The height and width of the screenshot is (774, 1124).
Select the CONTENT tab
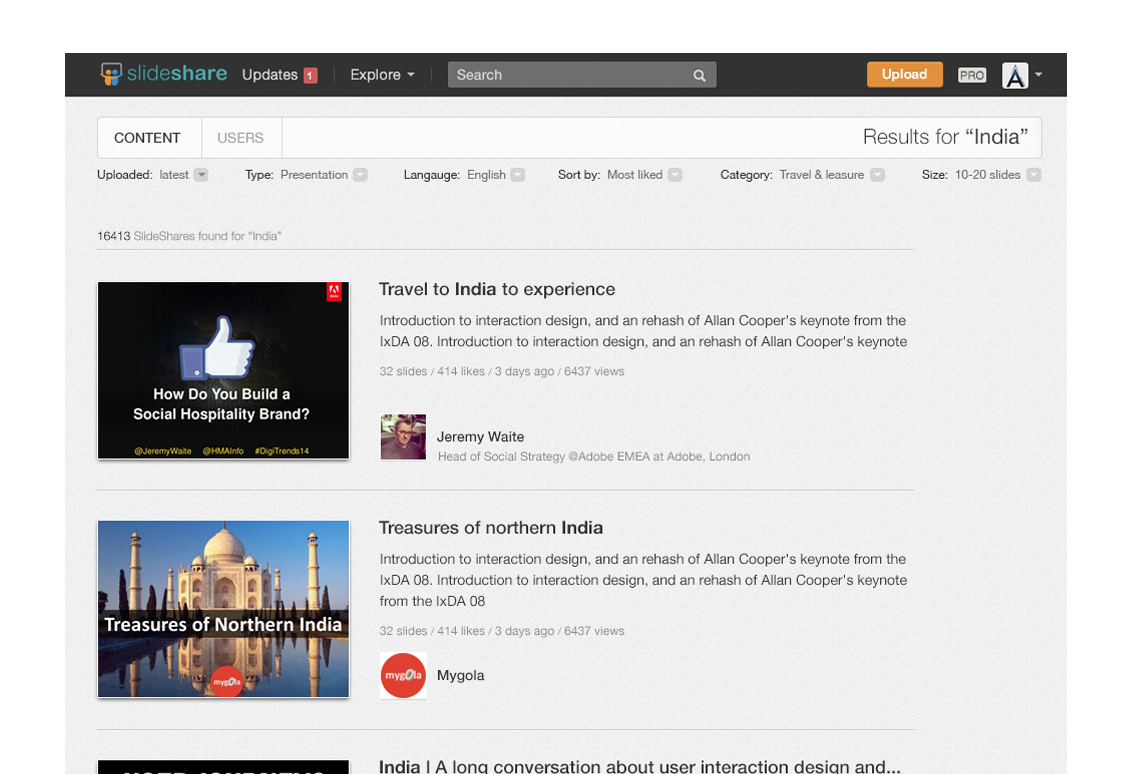(x=147, y=137)
